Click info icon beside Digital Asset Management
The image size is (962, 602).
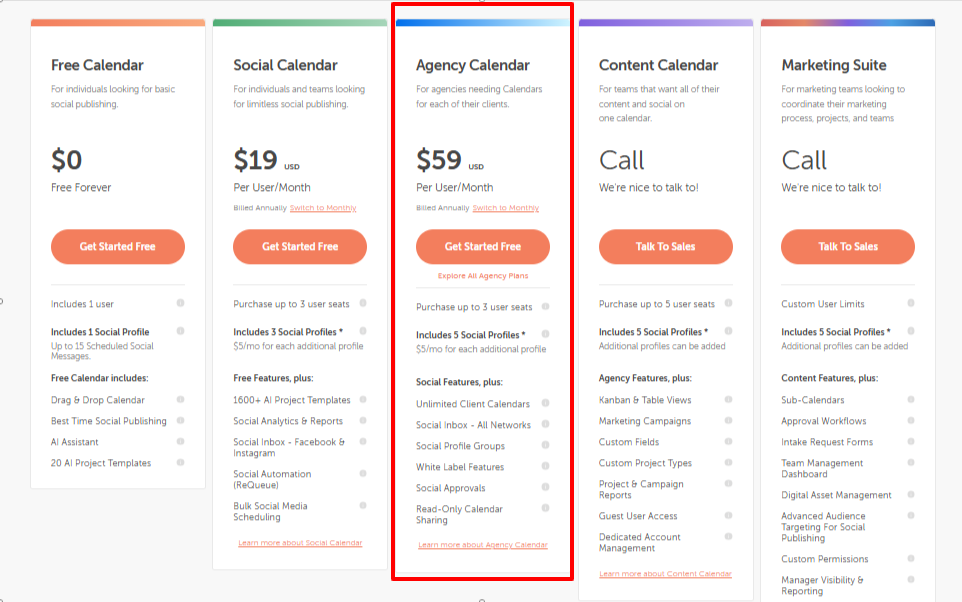[x=911, y=494]
